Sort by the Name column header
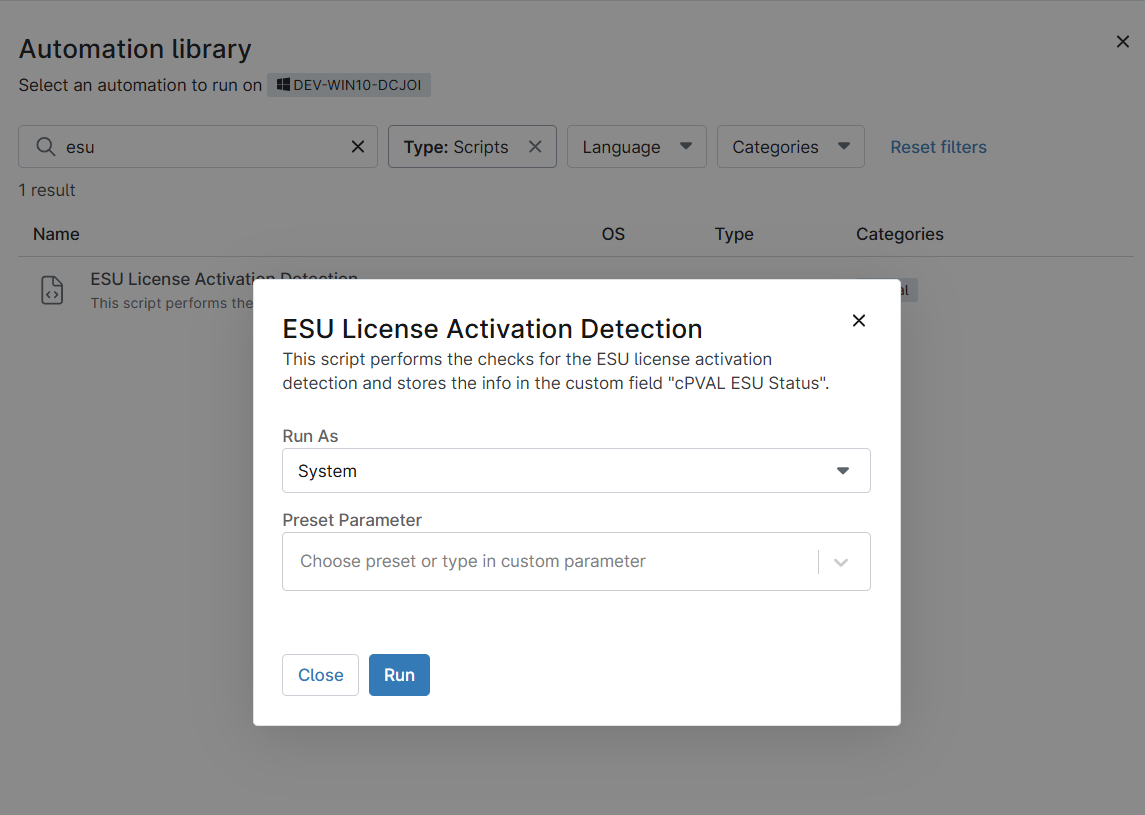Image resolution: width=1145 pixels, height=815 pixels. (x=56, y=234)
